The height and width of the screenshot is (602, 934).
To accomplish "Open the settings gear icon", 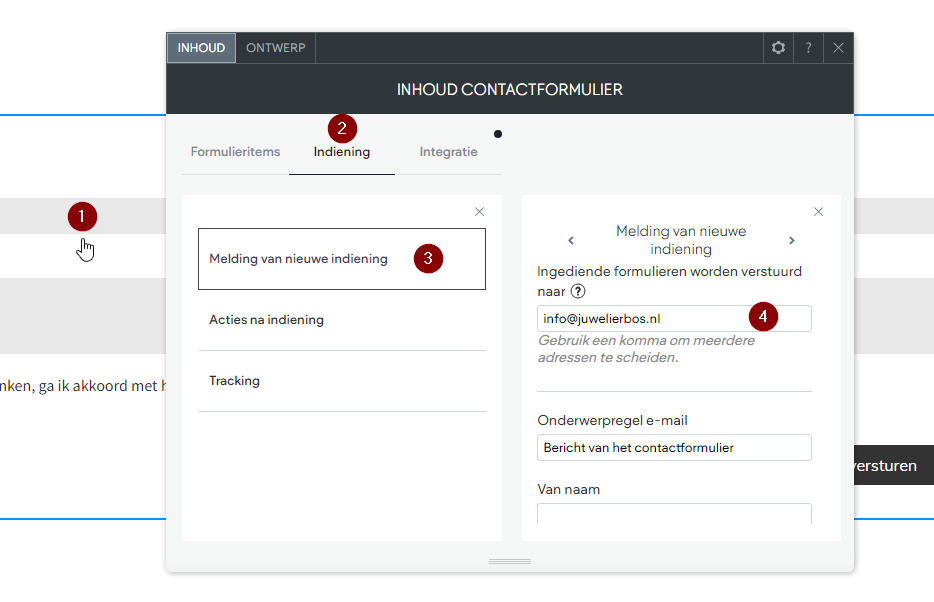I will point(778,48).
